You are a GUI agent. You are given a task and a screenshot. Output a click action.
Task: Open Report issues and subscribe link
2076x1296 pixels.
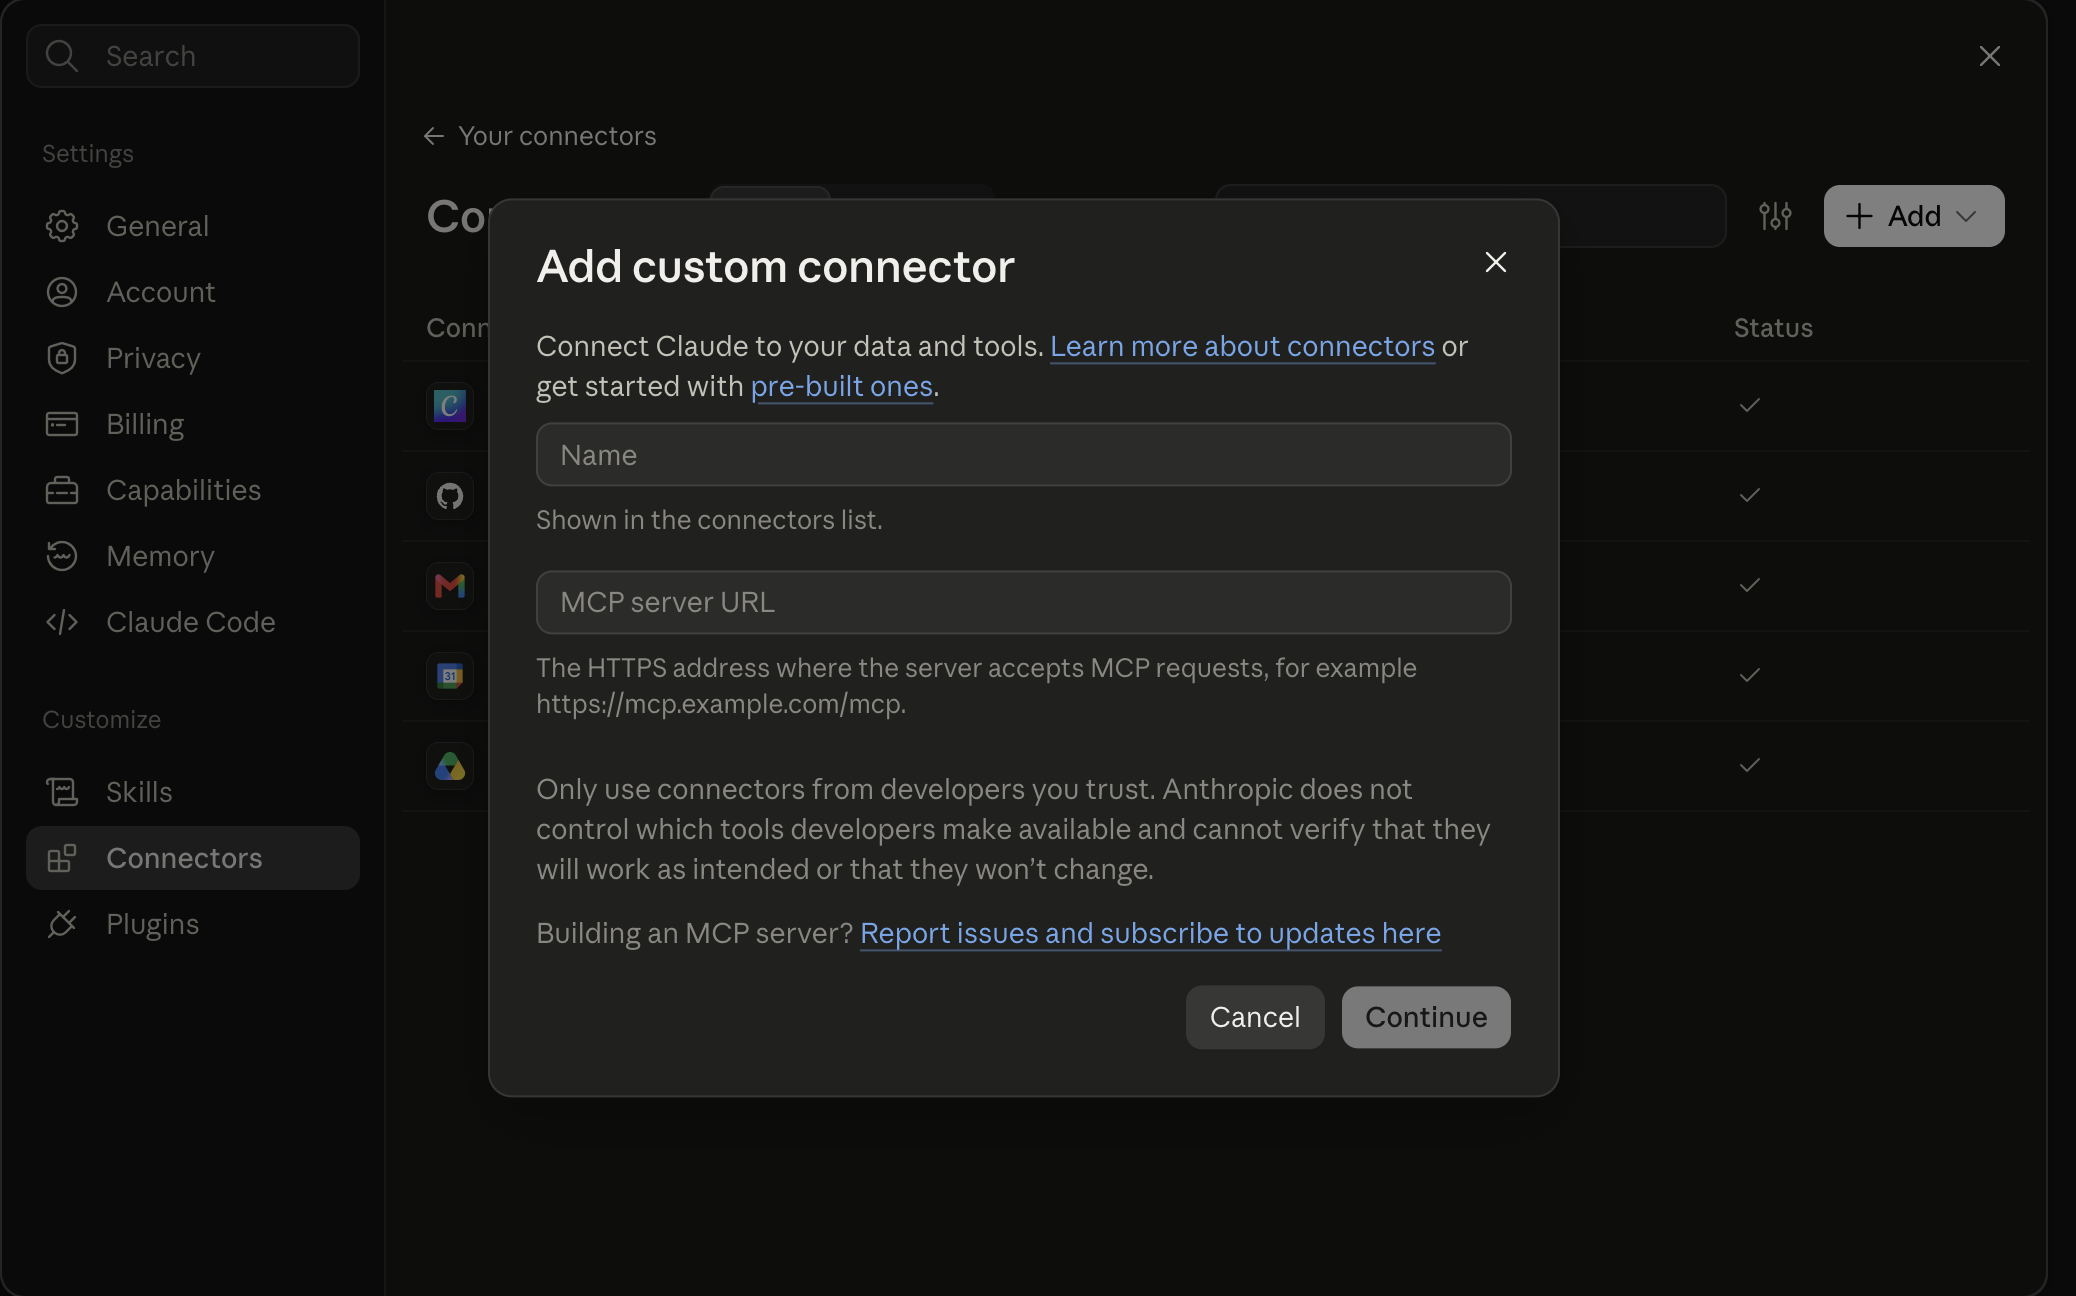tap(1150, 933)
